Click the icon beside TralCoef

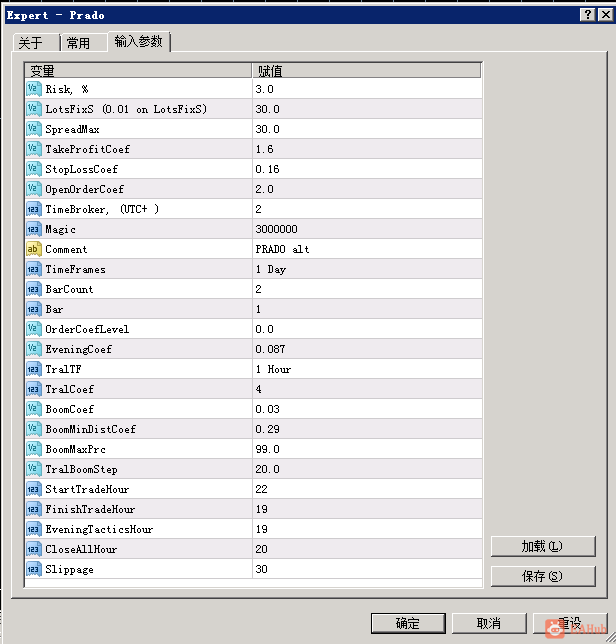34,389
